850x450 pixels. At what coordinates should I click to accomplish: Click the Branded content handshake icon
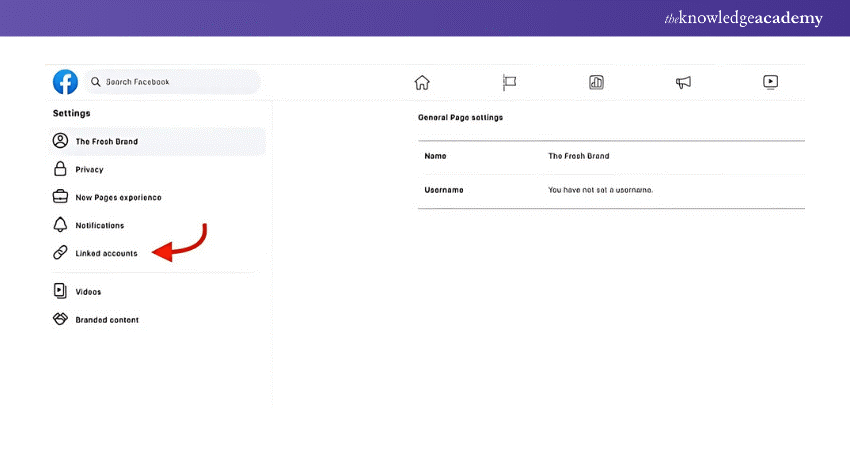[x=60, y=320]
